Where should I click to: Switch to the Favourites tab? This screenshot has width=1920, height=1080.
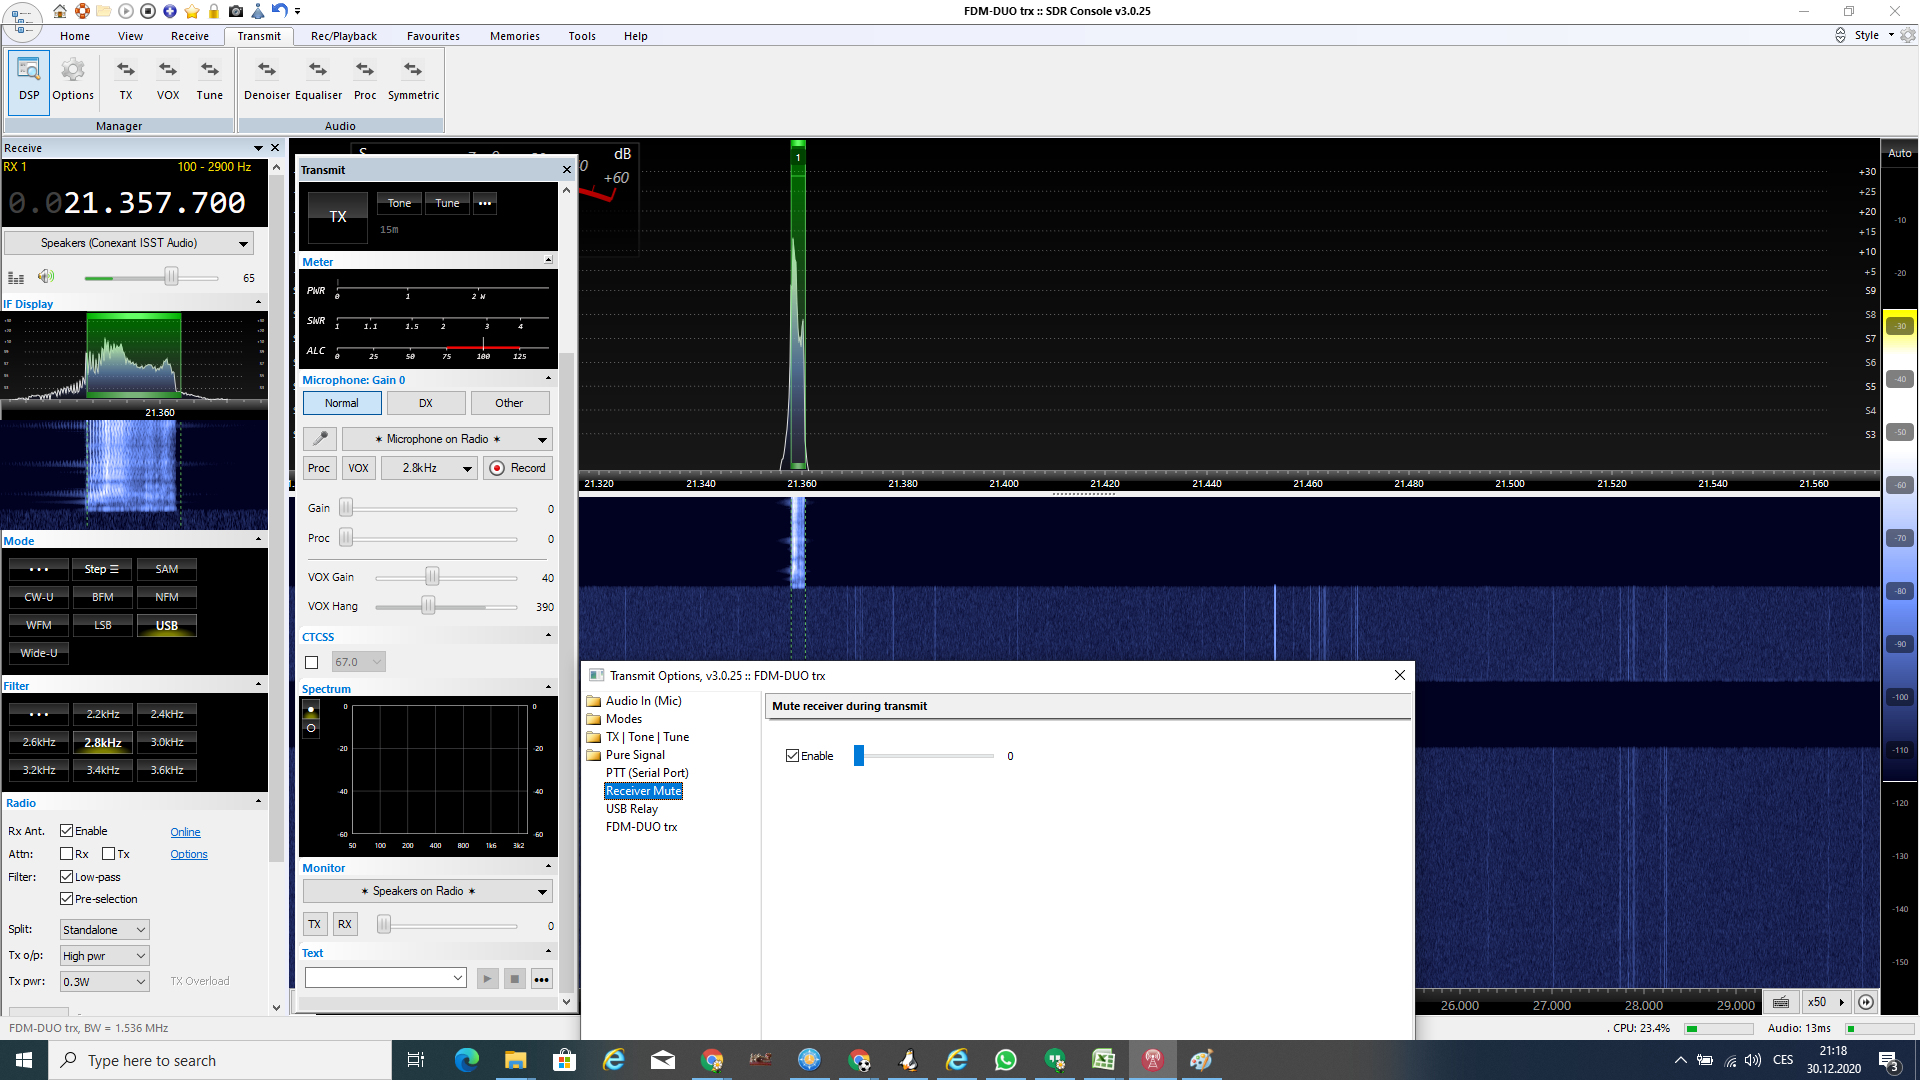433,36
